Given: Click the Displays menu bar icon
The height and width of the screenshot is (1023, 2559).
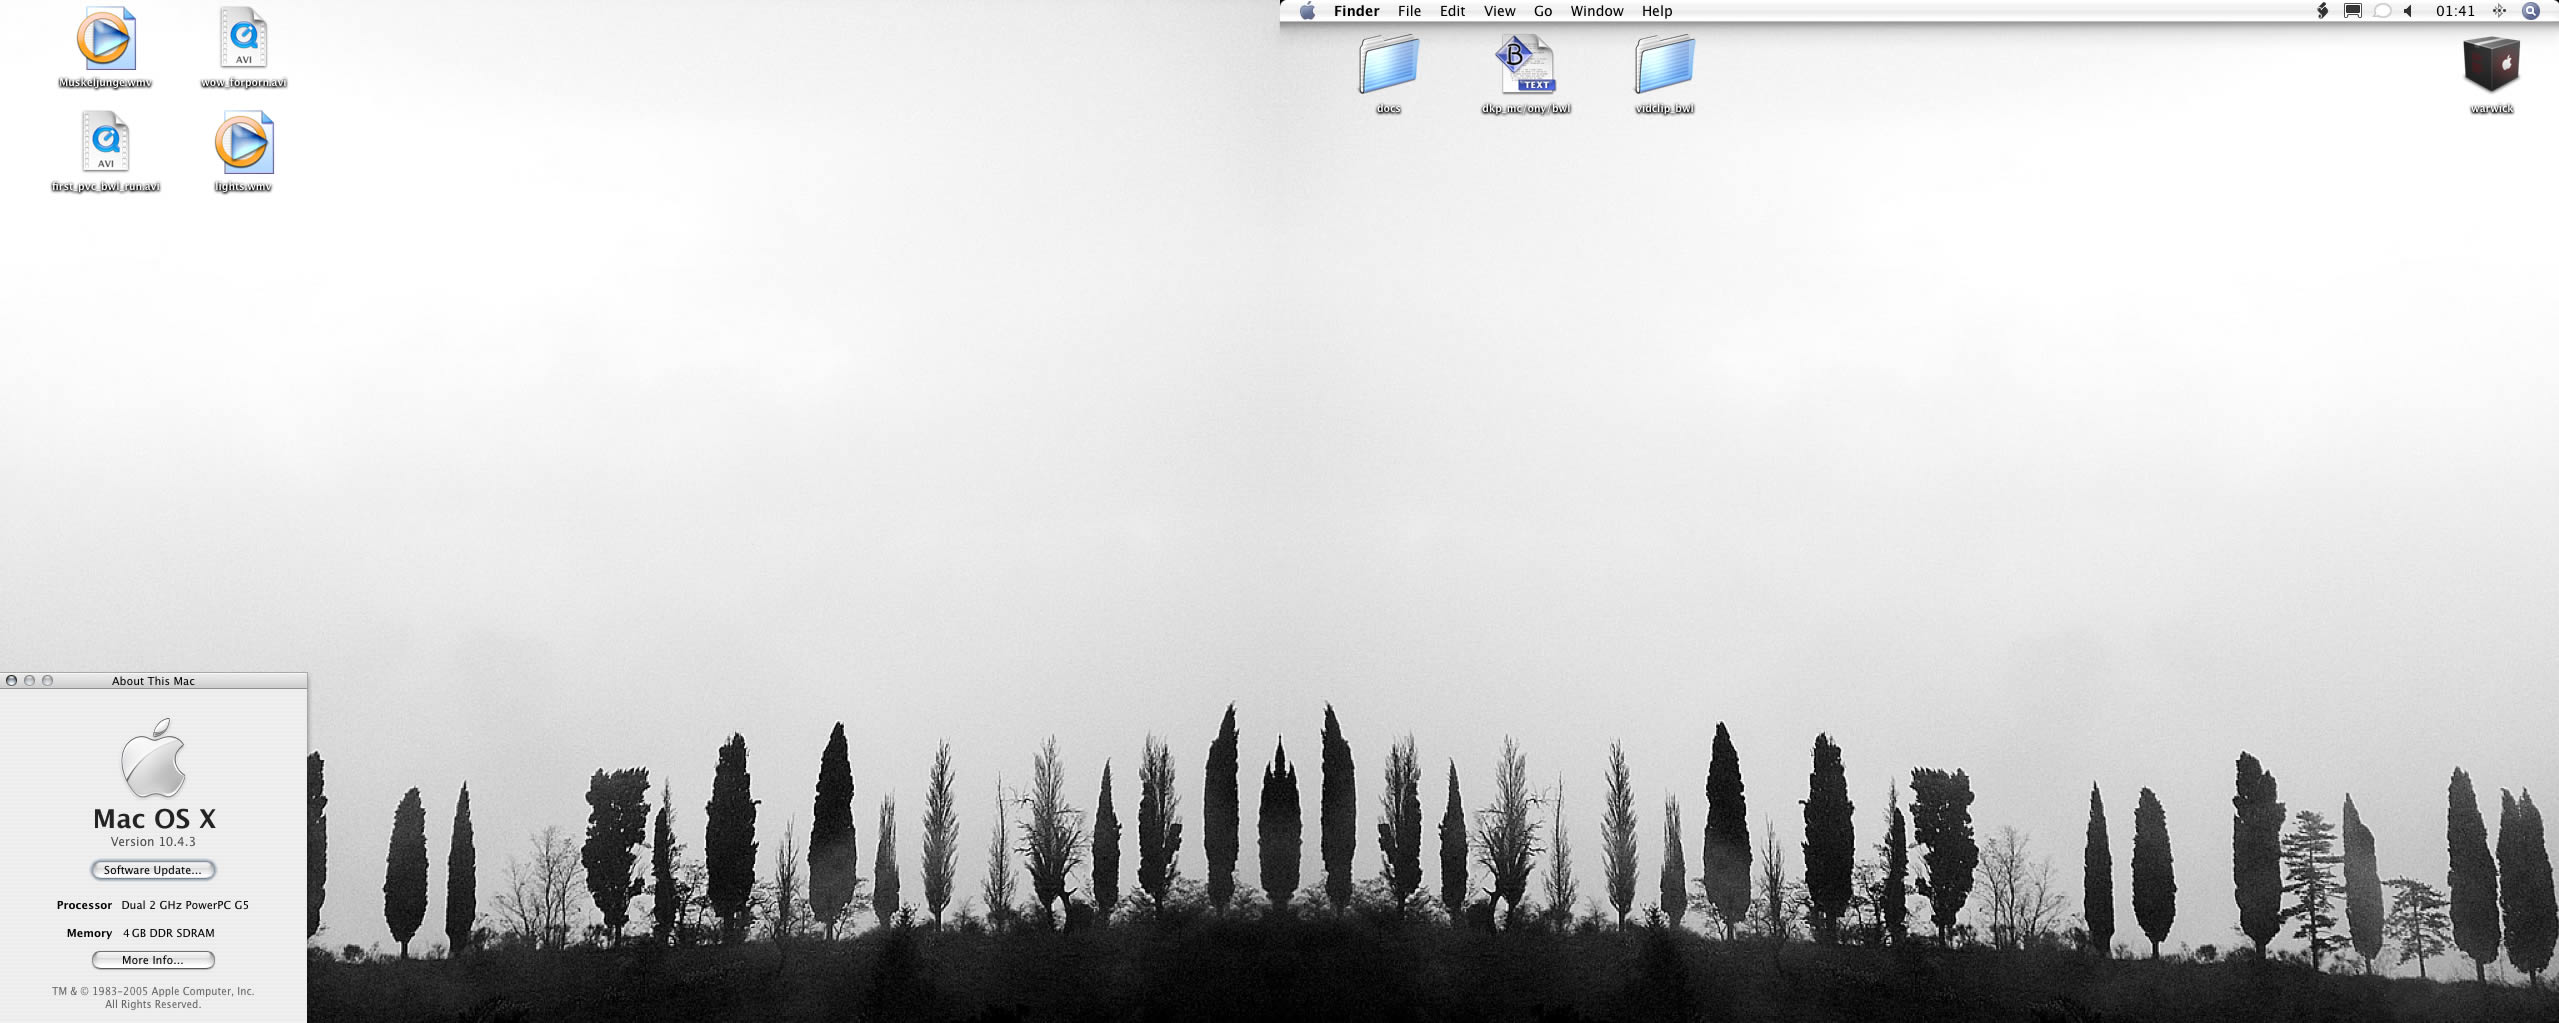Looking at the screenshot, I should [2353, 11].
